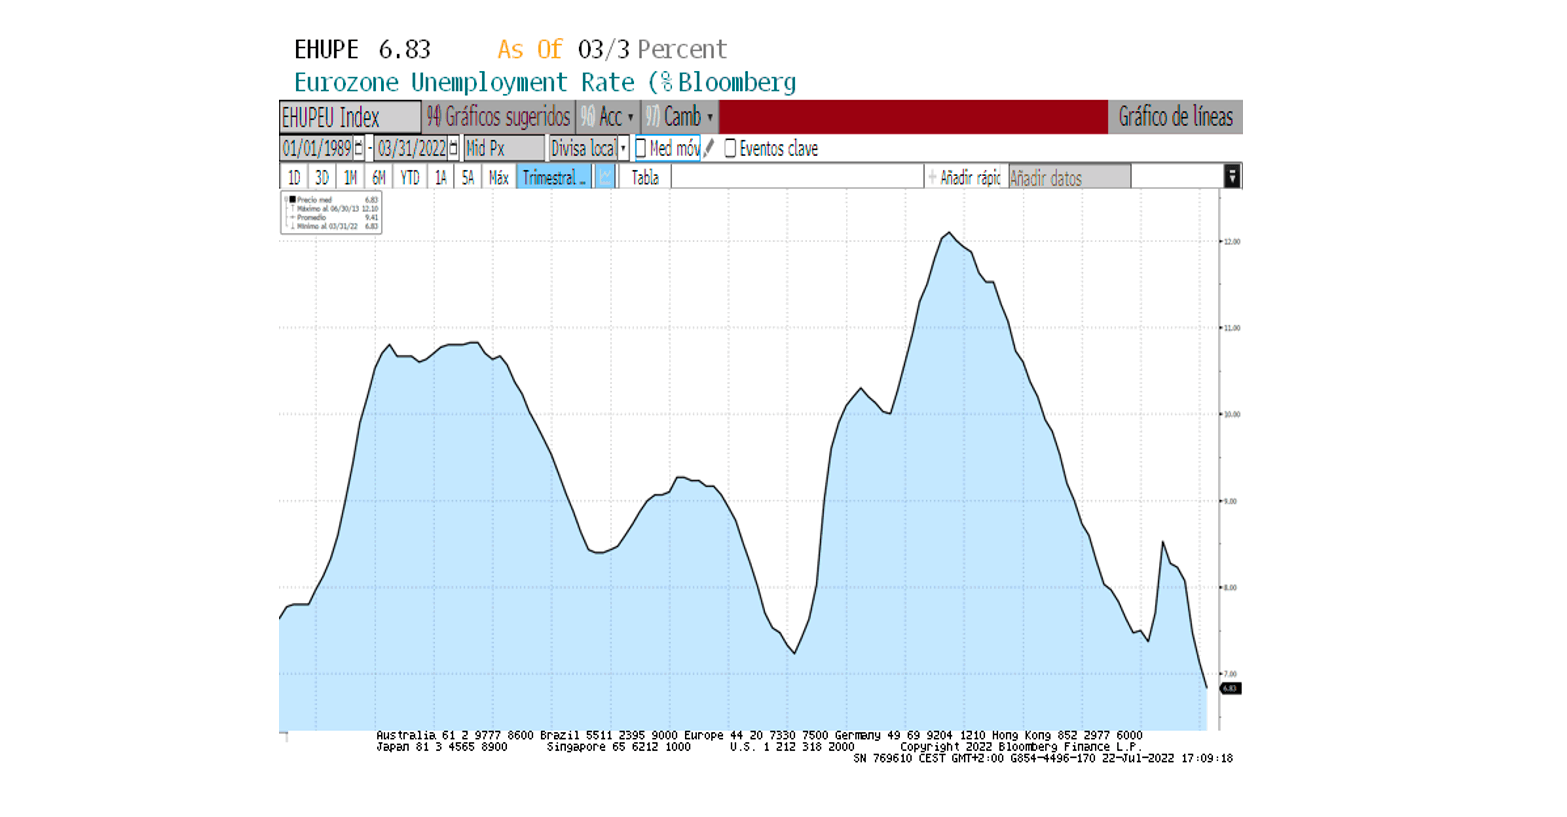The image size is (1567, 817).
Task: Click the Gráfico de líneas button
Action: click(1175, 117)
